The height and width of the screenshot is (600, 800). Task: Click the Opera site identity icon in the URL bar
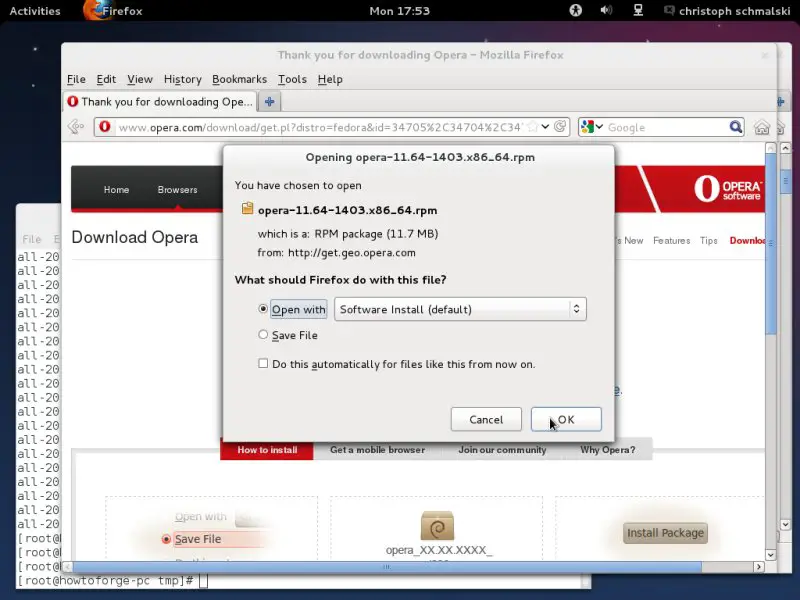[x=105, y=127]
